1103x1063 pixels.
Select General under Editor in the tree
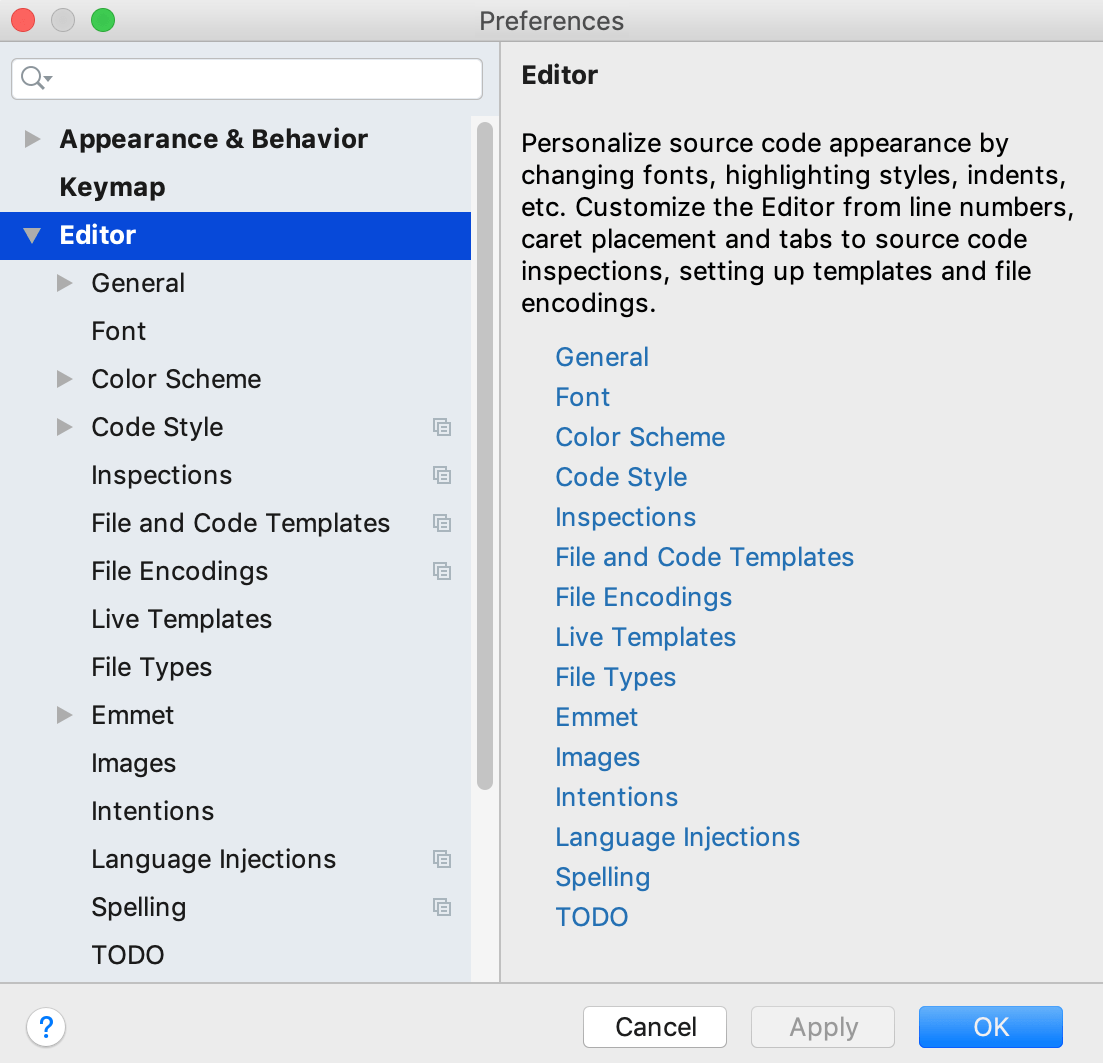tap(138, 283)
